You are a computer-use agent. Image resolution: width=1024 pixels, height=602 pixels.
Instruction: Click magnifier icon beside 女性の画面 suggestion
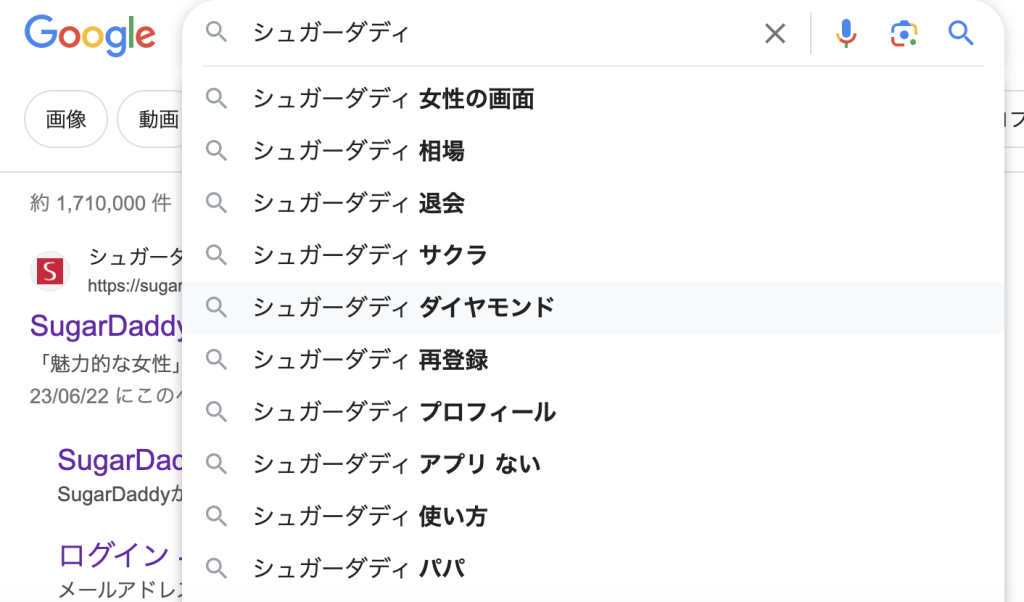[217, 99]
